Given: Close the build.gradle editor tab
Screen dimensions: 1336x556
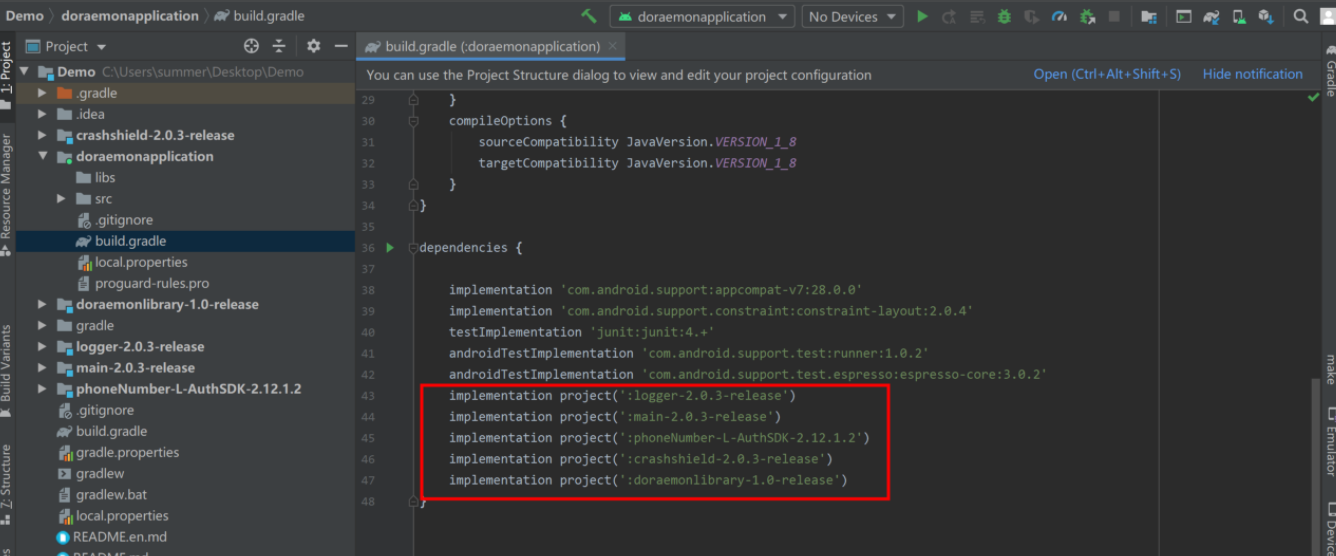Looking at the screenshot, I should (613, 46).
